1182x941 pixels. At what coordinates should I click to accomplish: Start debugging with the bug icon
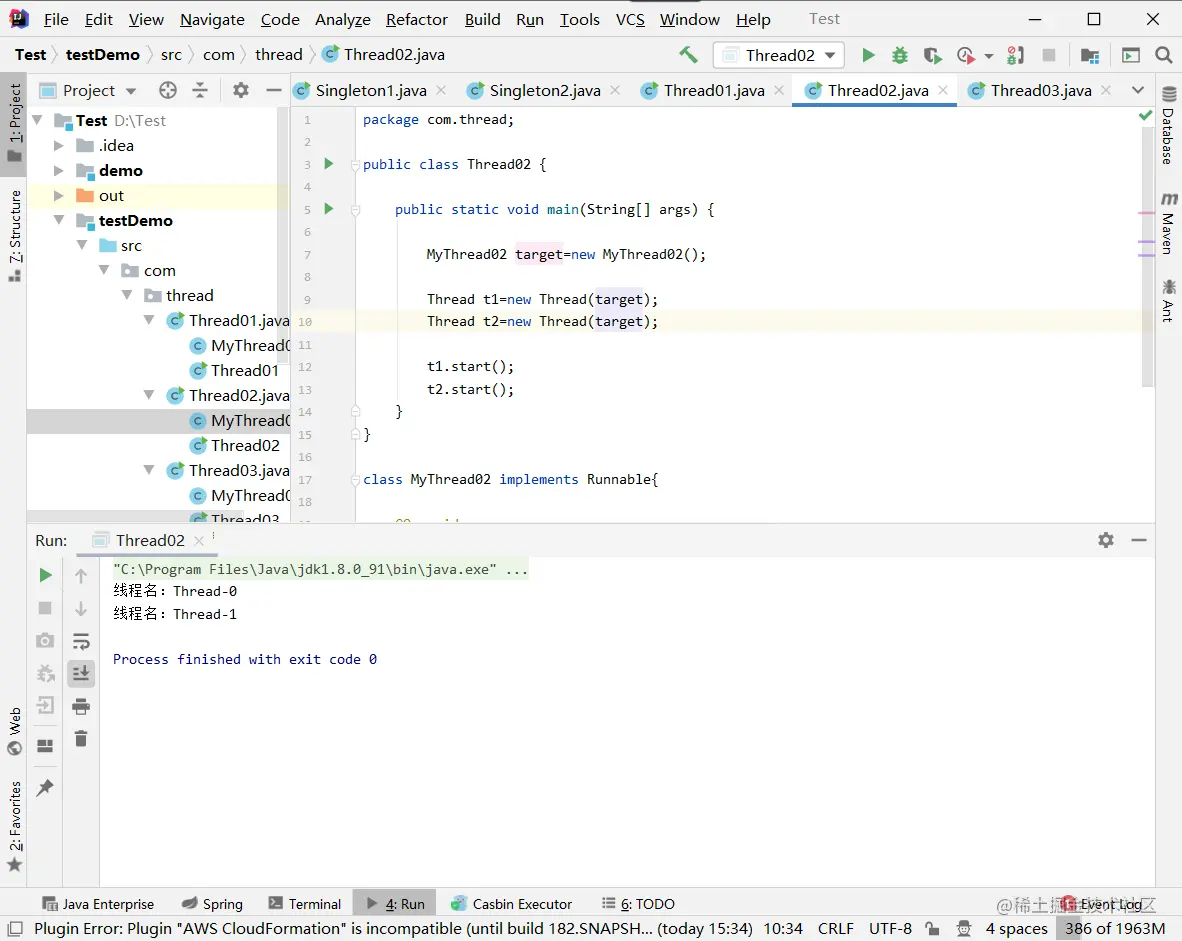coord(900,55)
